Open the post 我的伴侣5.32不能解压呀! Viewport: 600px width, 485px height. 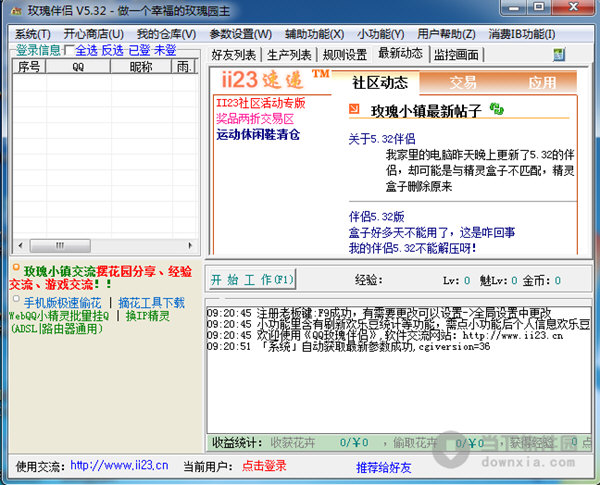click(x=412, y=248)
